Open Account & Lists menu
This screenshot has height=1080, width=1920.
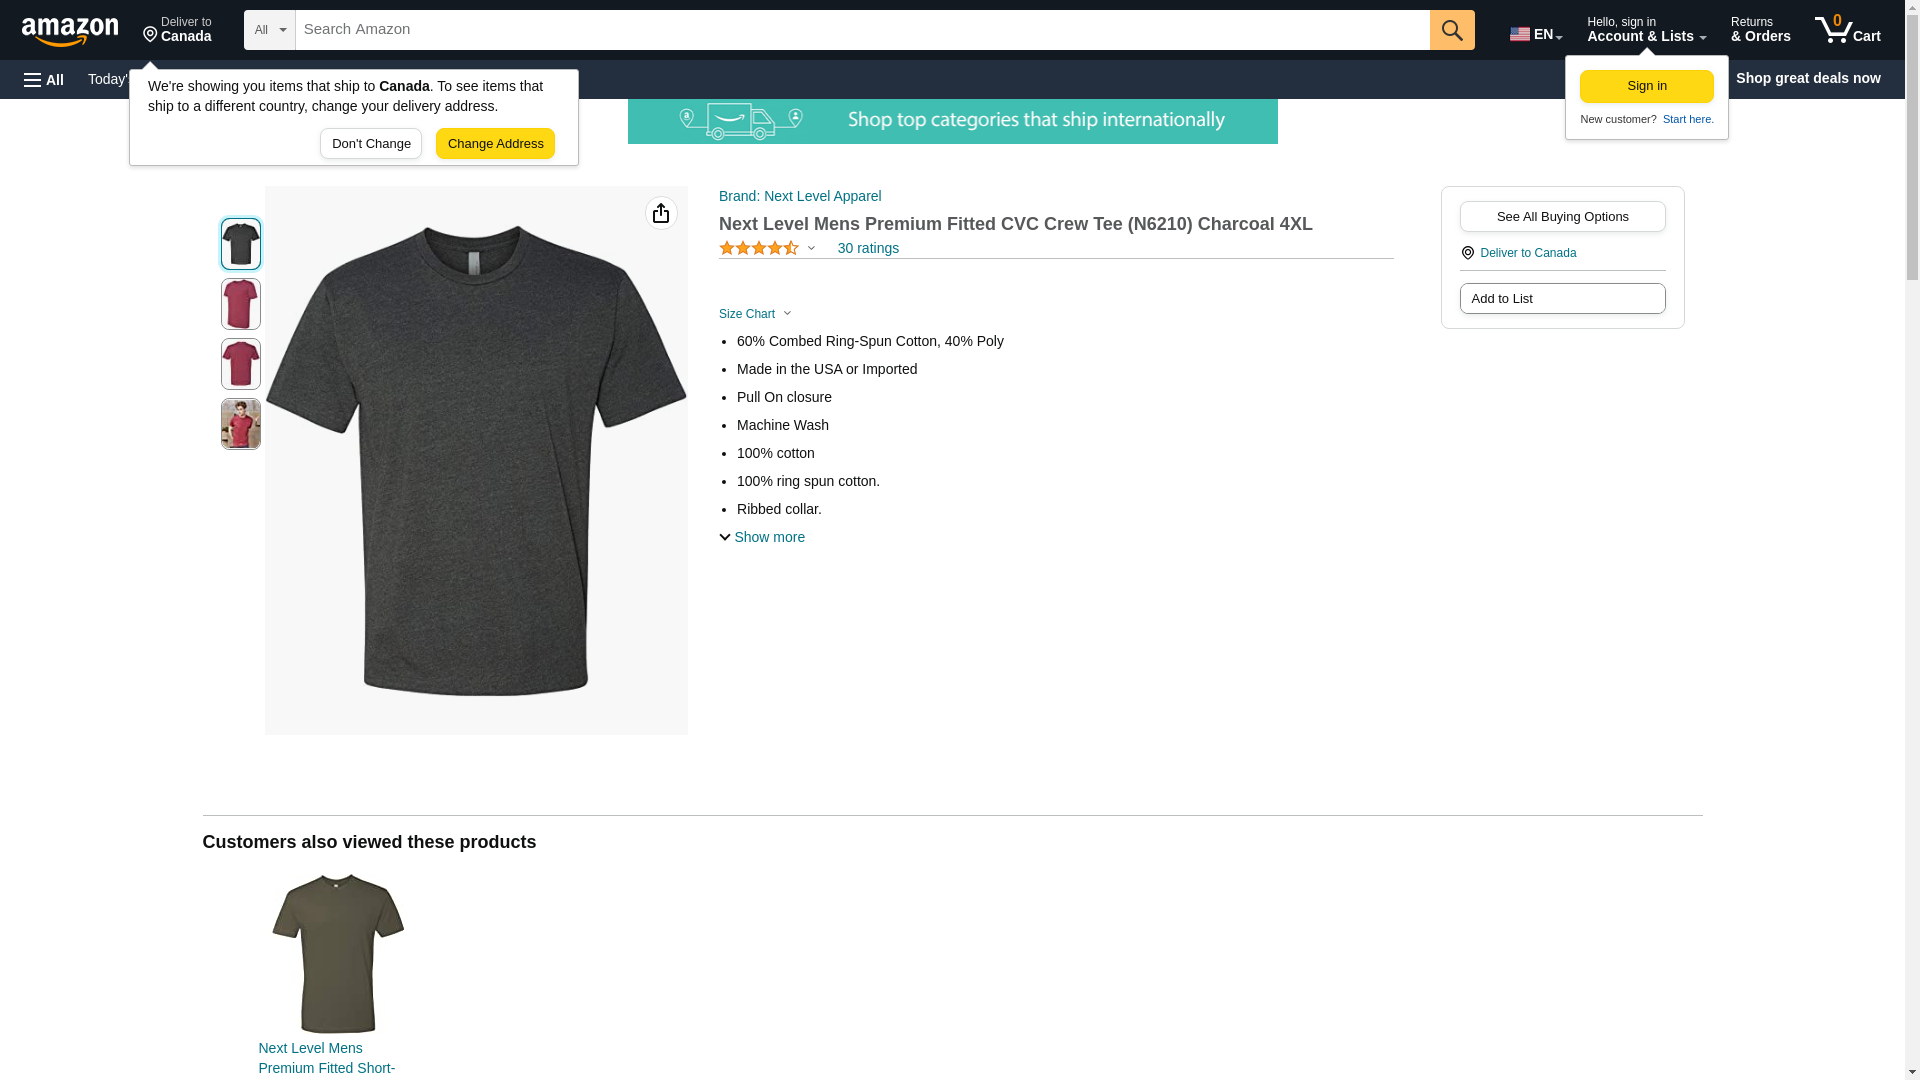click(x=1645, y=30)
